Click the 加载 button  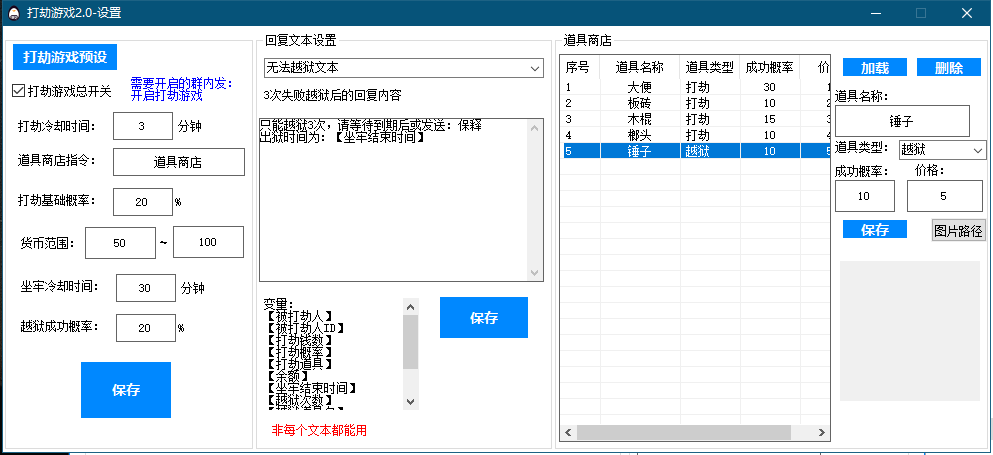click(x=875, y=68)
